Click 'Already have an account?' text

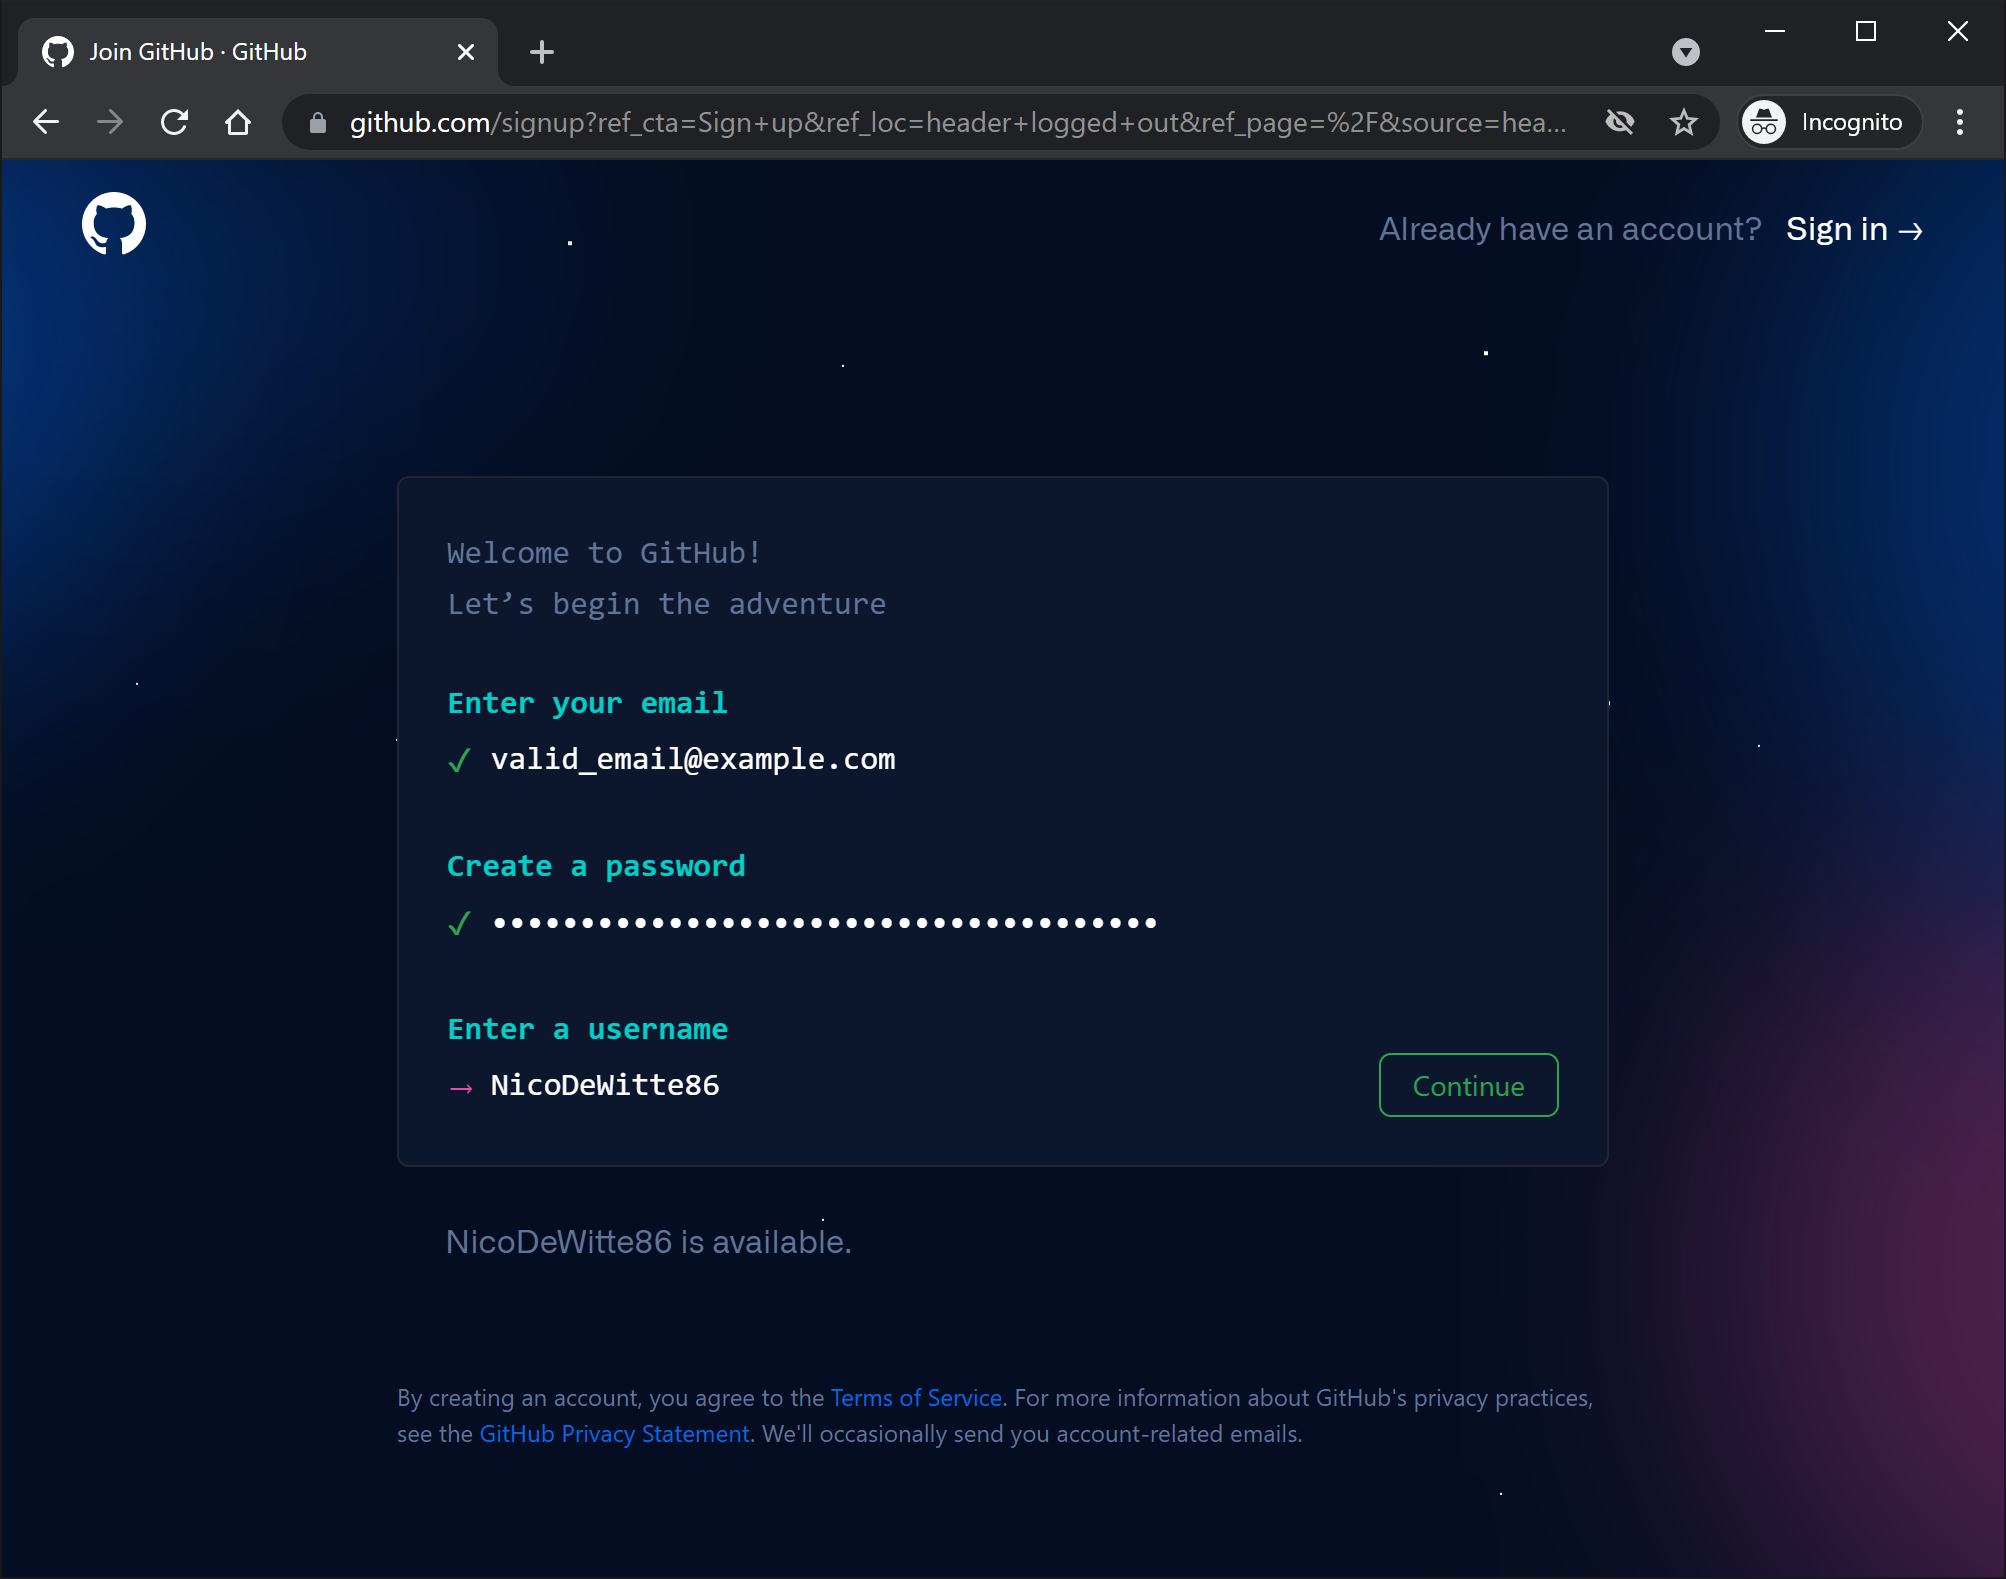pyautogui.click(x=1570, y=230)
